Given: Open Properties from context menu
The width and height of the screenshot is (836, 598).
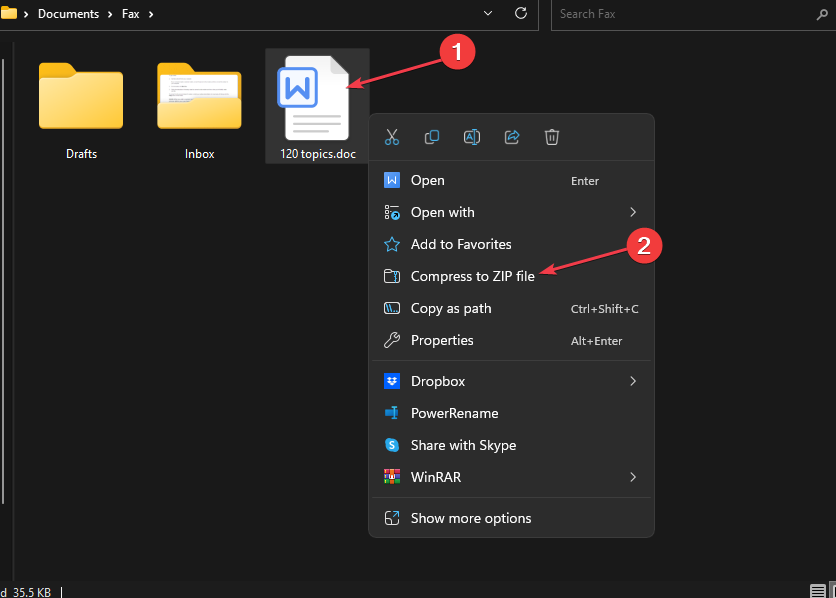Looking at the screenshot, I should 442,340.
